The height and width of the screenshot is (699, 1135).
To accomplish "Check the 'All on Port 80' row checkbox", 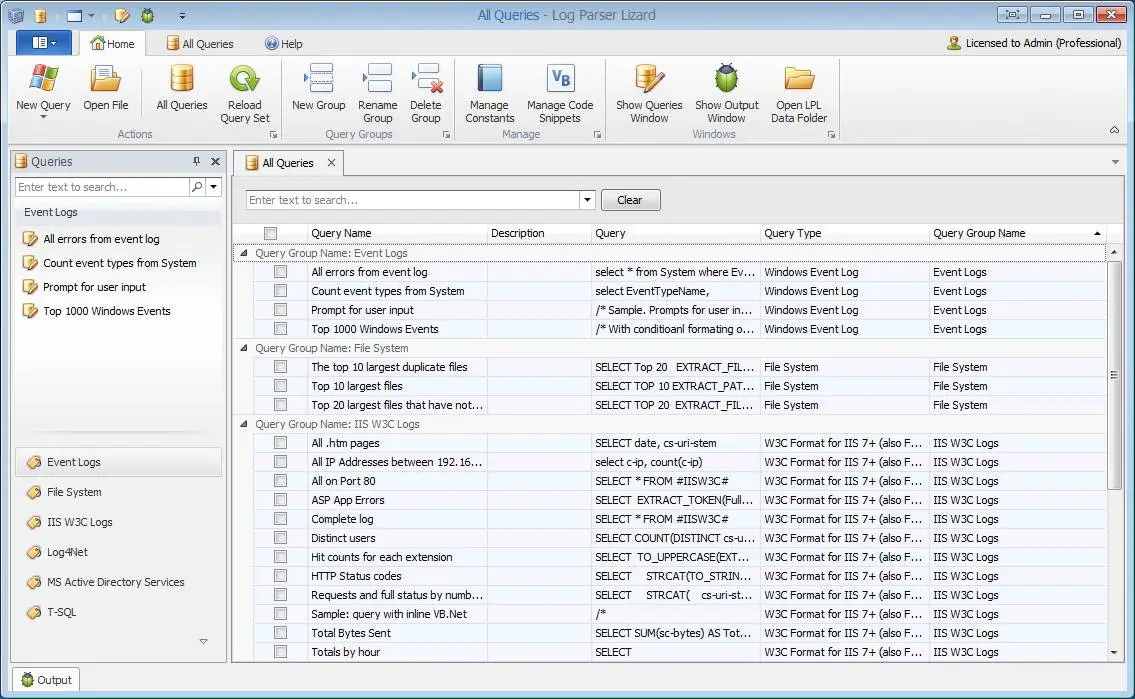I will point(280,480).
